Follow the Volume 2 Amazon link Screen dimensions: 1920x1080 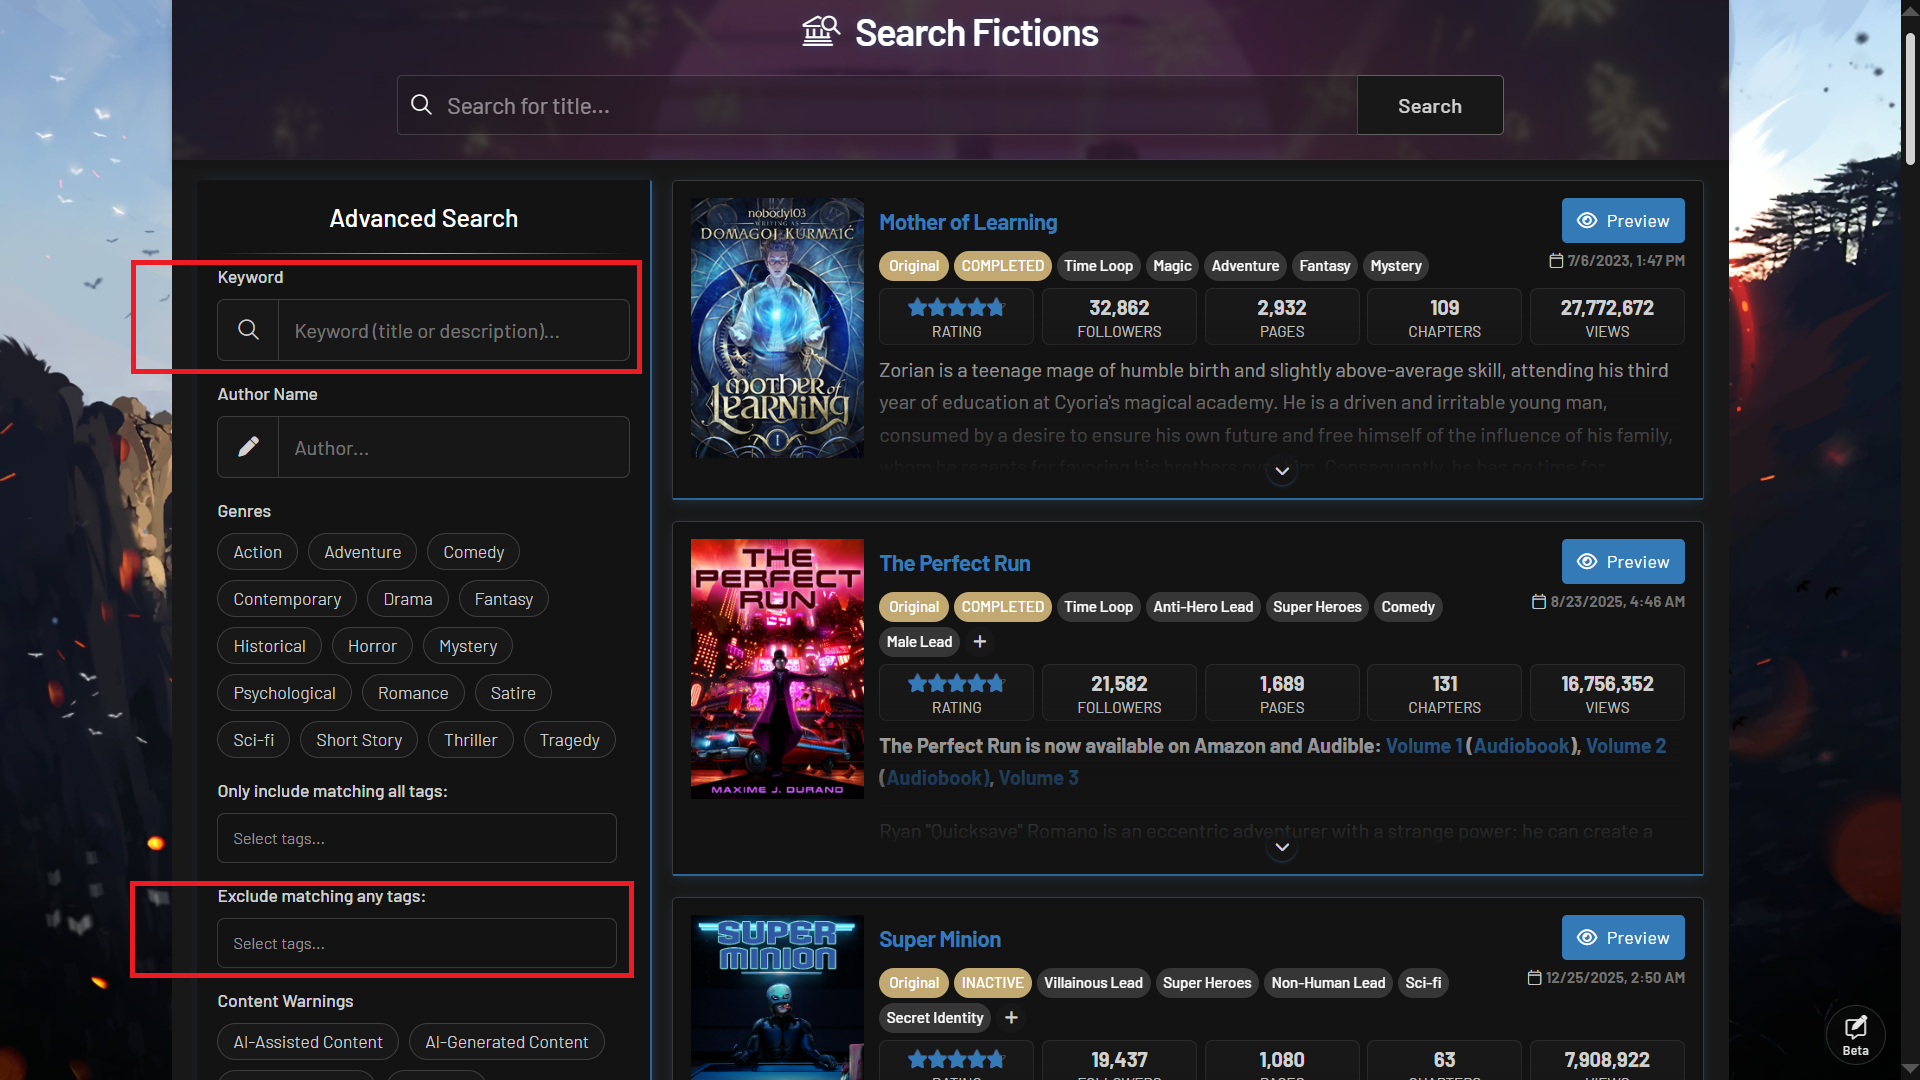coord(1626,746)
